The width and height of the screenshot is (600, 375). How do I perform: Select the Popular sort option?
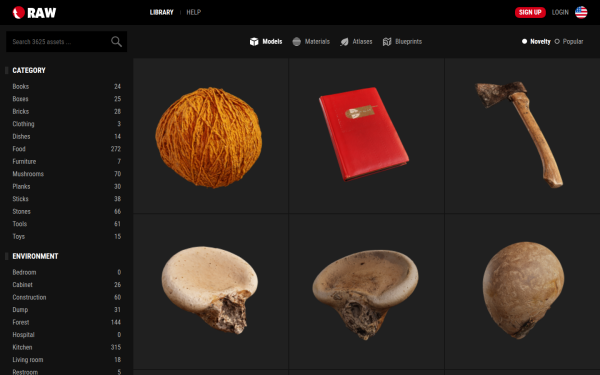[569, 41]
